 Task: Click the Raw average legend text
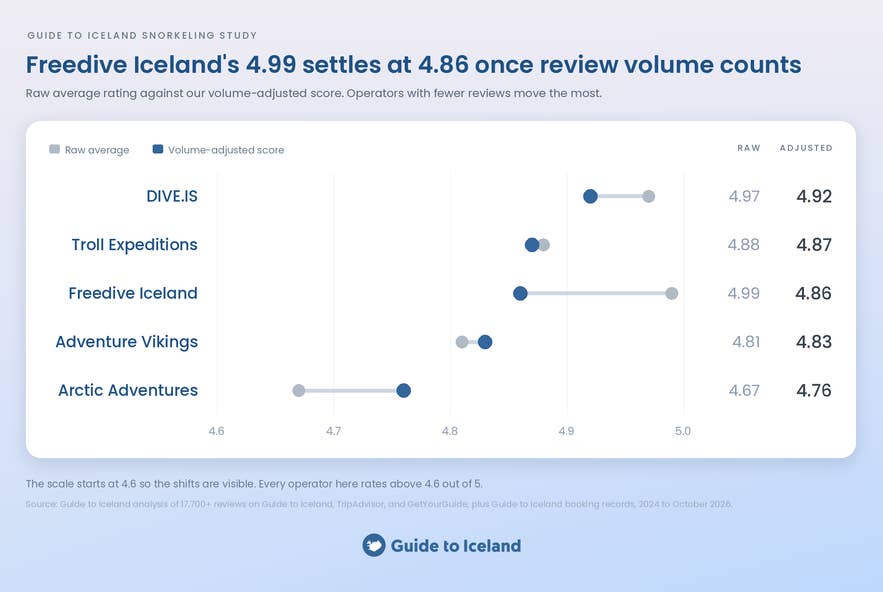97,150
